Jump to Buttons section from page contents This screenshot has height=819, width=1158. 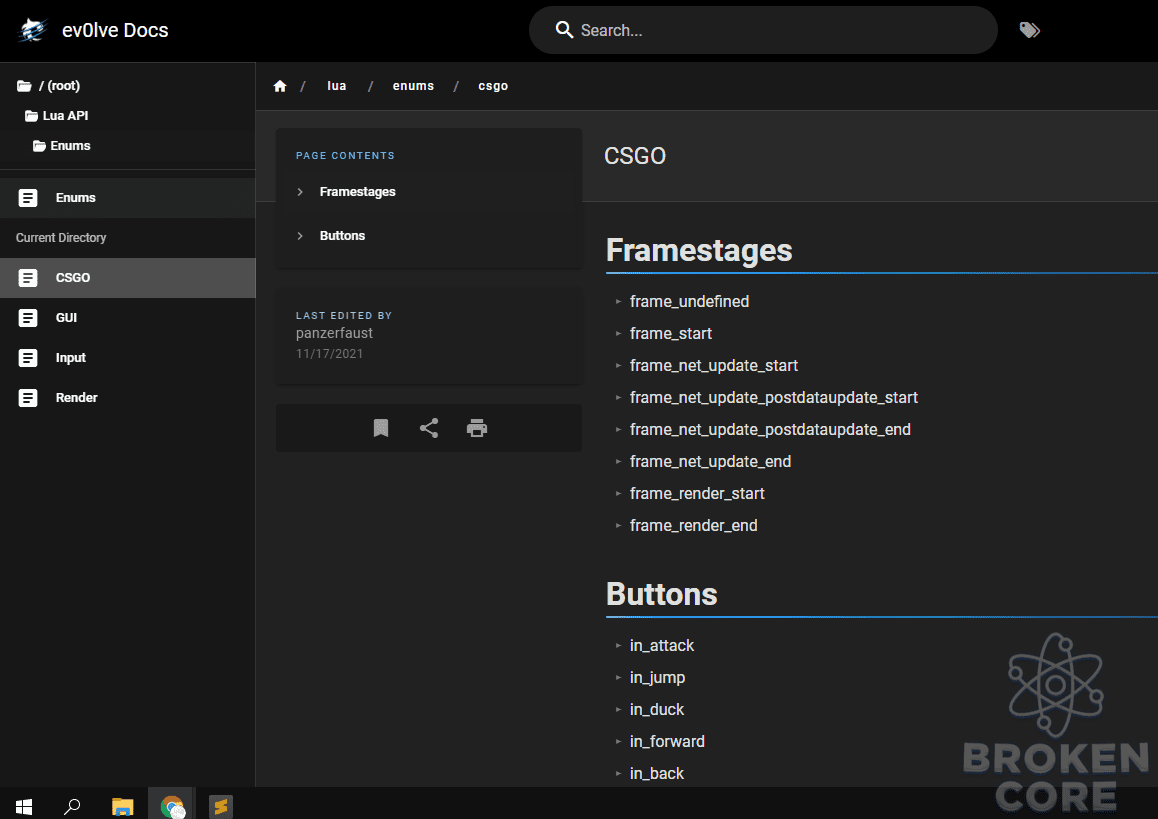[343, 236]
